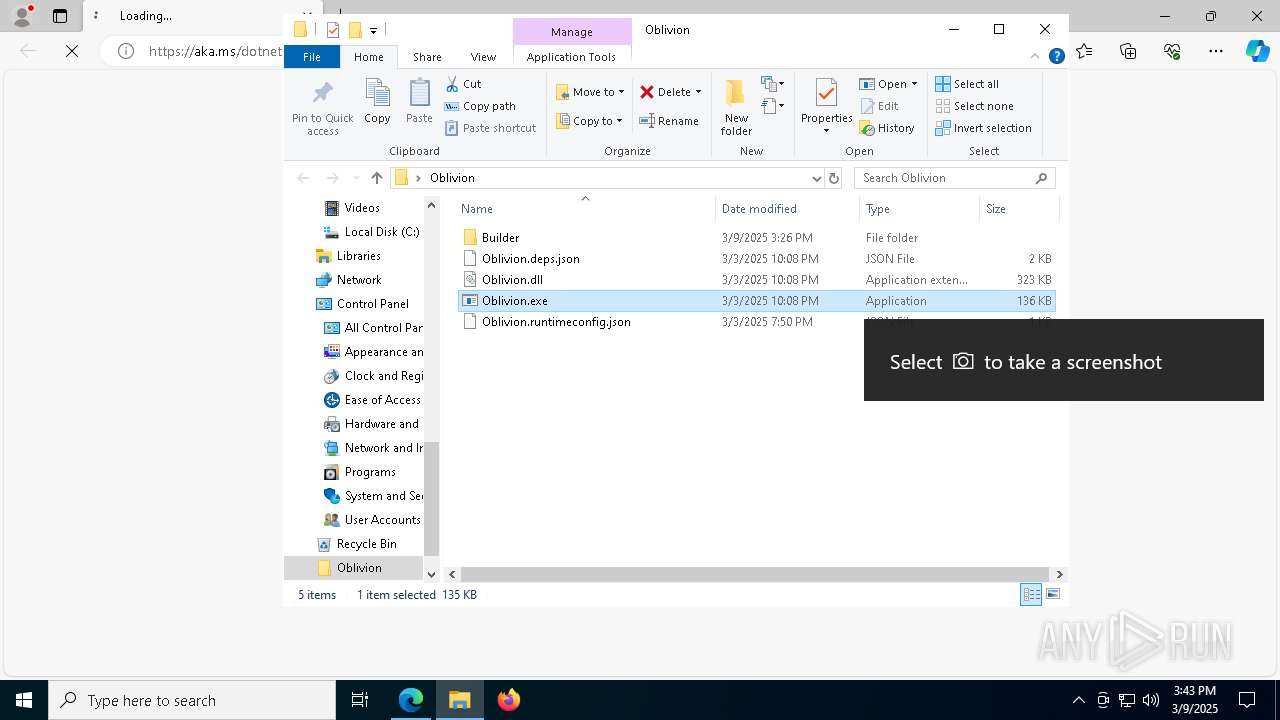Click Select none in ribbon

[x=974, y=106]
